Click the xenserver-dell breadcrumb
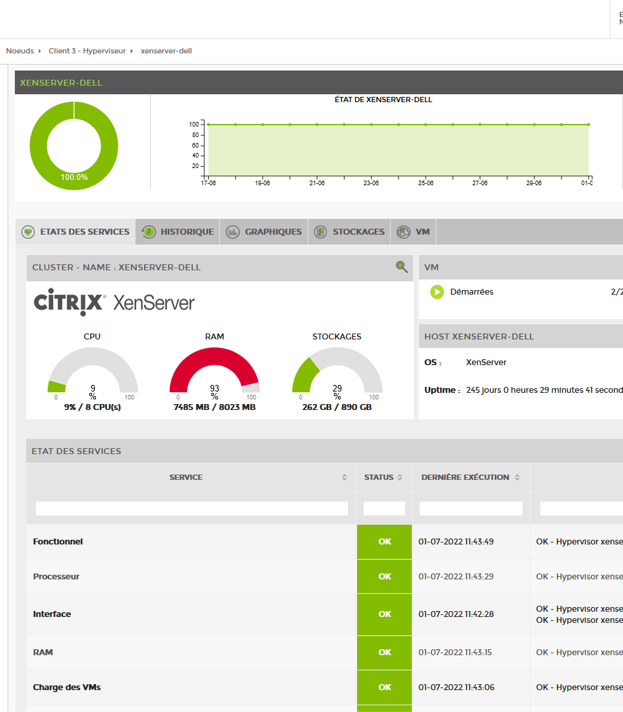The image size is (623, 712). coord(166,51)
